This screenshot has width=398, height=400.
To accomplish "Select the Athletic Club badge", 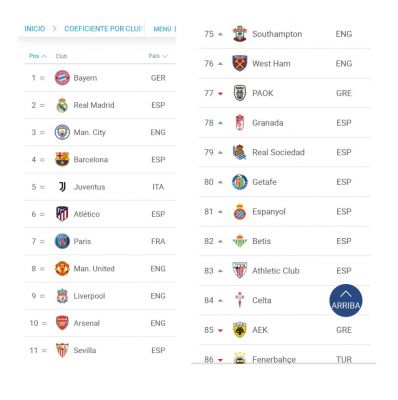I will coord(240,271).
